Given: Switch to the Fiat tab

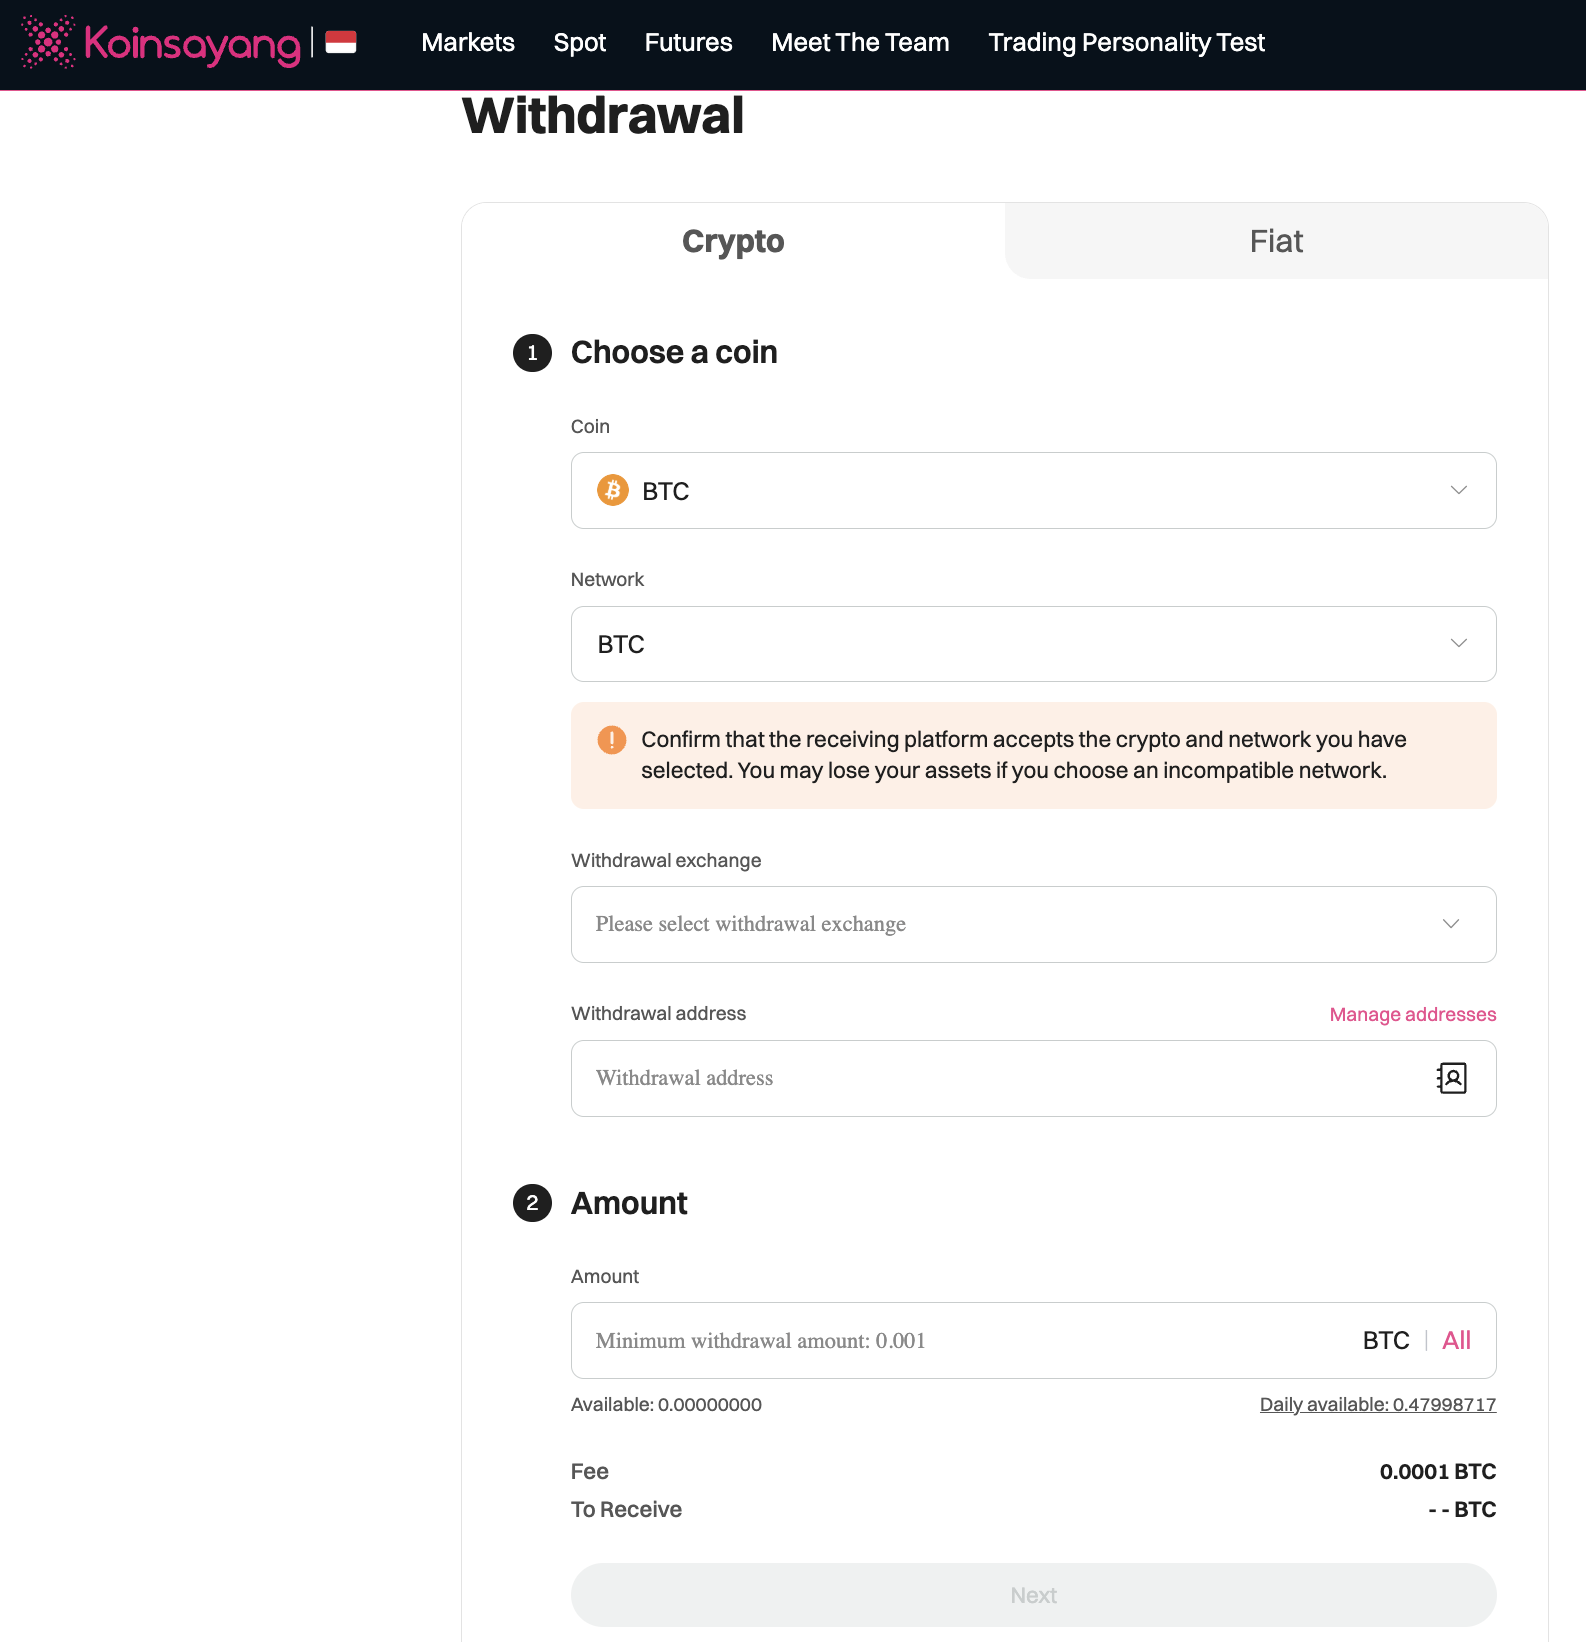Looking at the screenshot, I should (x=1275, y=241).
